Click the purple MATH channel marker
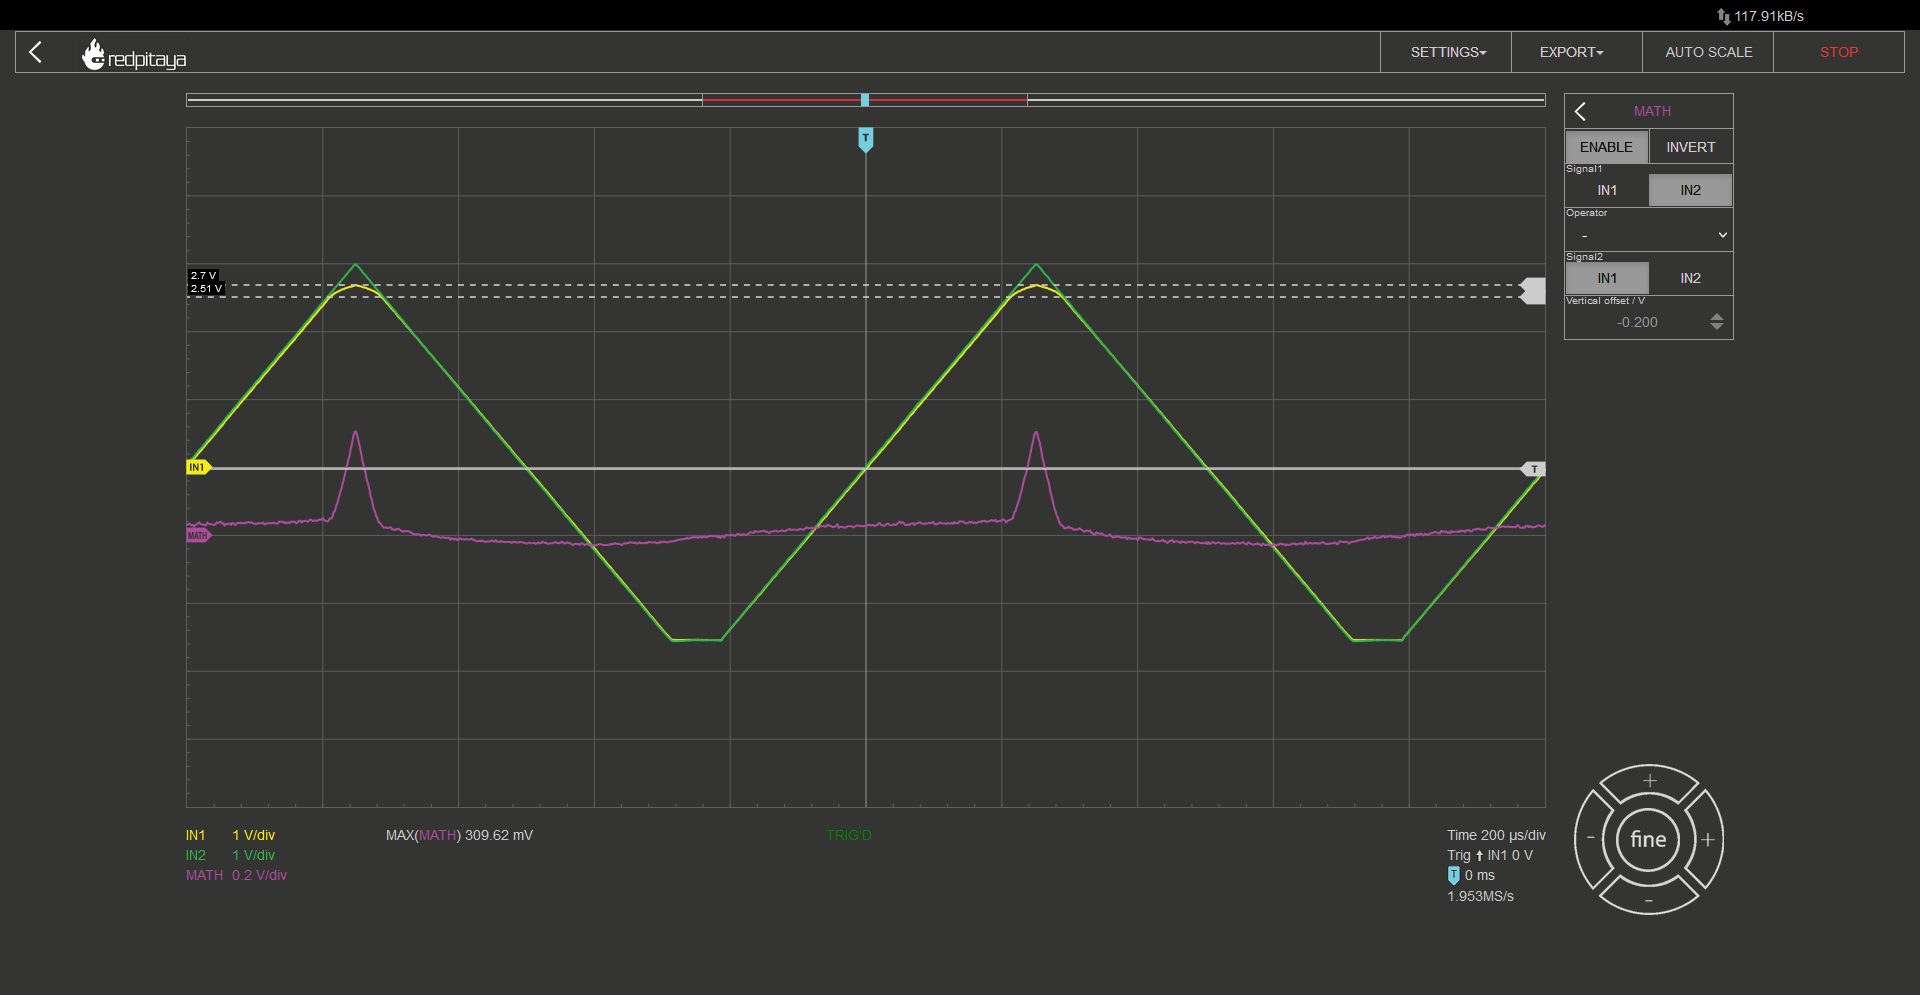The height and width of the screenshot is (995, 1920). click(198, 535)
